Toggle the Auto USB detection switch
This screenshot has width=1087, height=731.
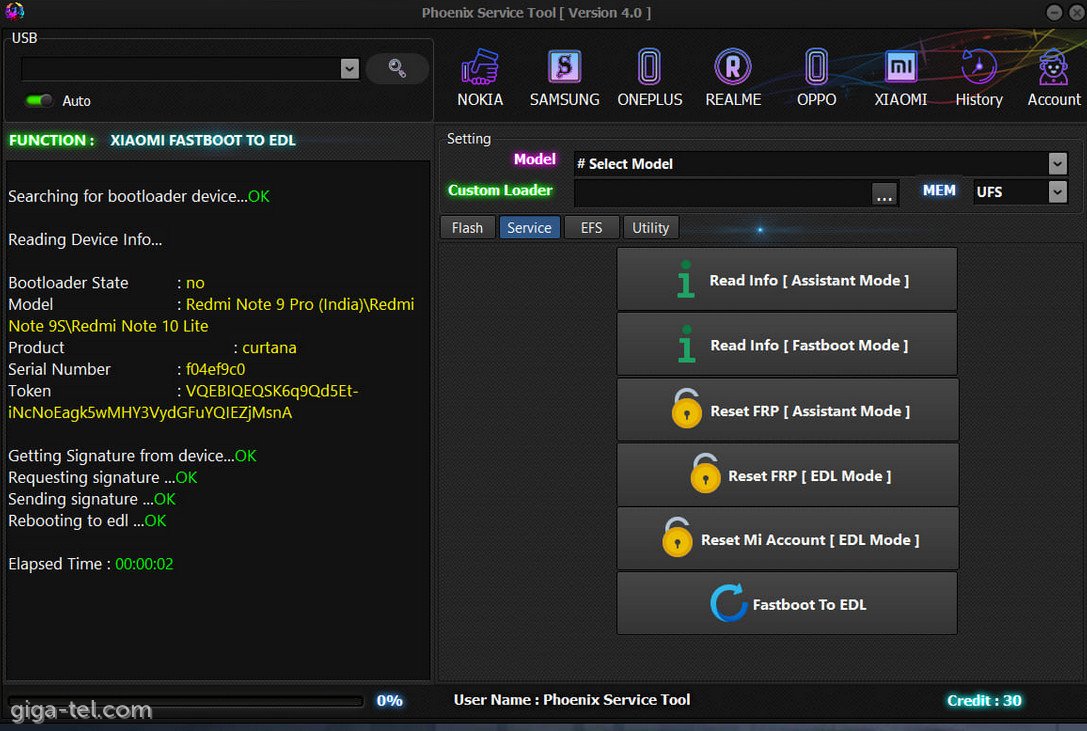click(x=40, y=101)
